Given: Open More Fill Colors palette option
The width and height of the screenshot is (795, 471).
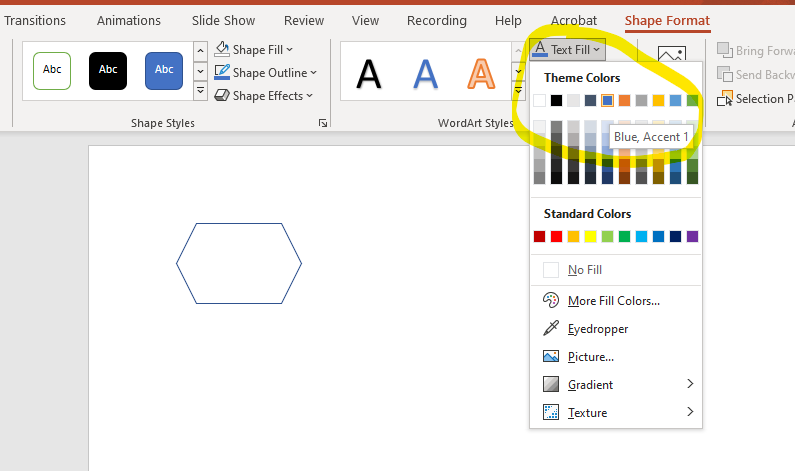Looking at the screenshot, I should point(550,300).
